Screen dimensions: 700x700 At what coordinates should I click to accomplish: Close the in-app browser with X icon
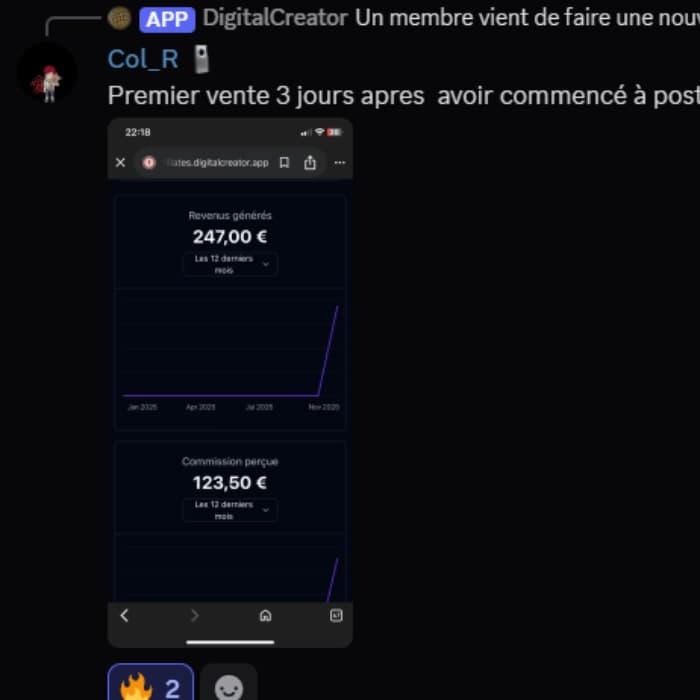click(x=120, y=162)
